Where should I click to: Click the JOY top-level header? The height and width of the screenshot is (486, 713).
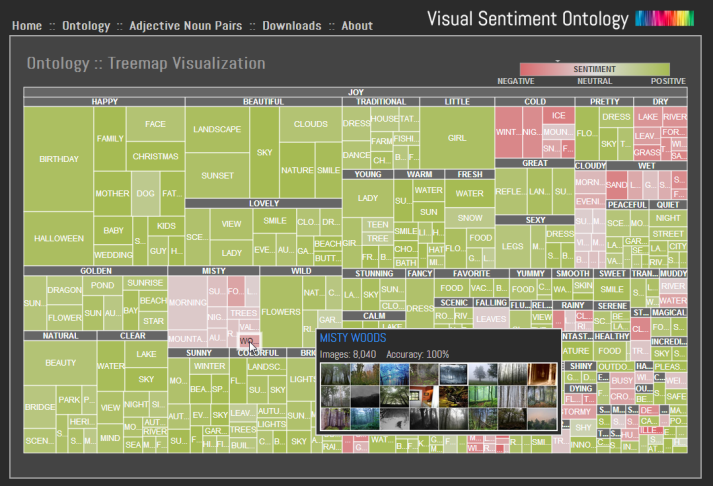(356, 92)
